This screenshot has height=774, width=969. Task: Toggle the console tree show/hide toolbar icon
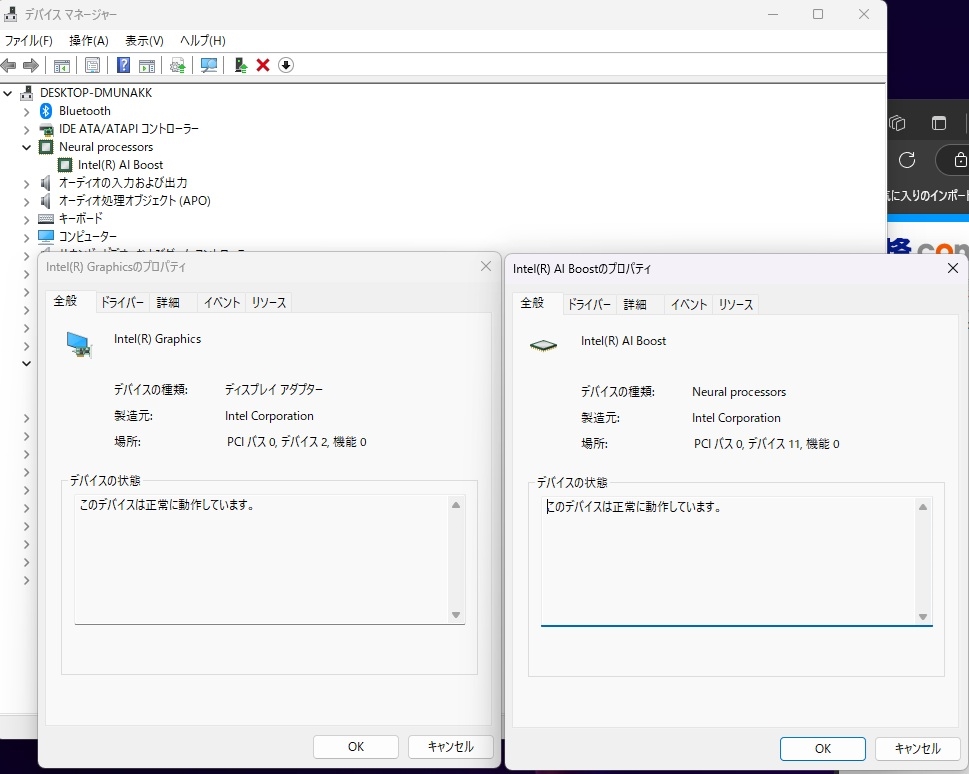tap(62, 66)
